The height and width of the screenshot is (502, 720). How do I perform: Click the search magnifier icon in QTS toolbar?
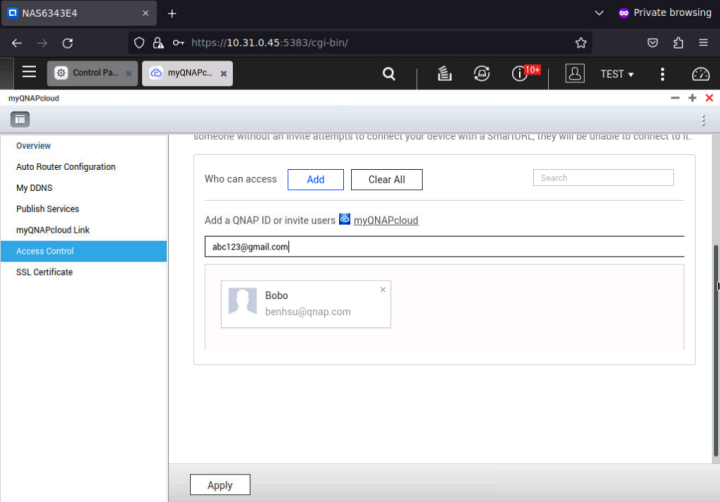(x=389, y=74)
